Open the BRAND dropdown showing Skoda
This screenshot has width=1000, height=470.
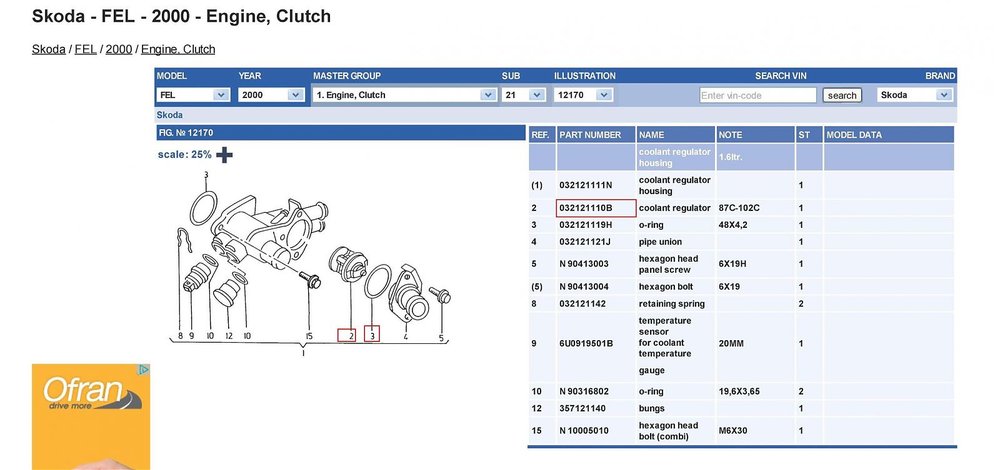point(915,95)
